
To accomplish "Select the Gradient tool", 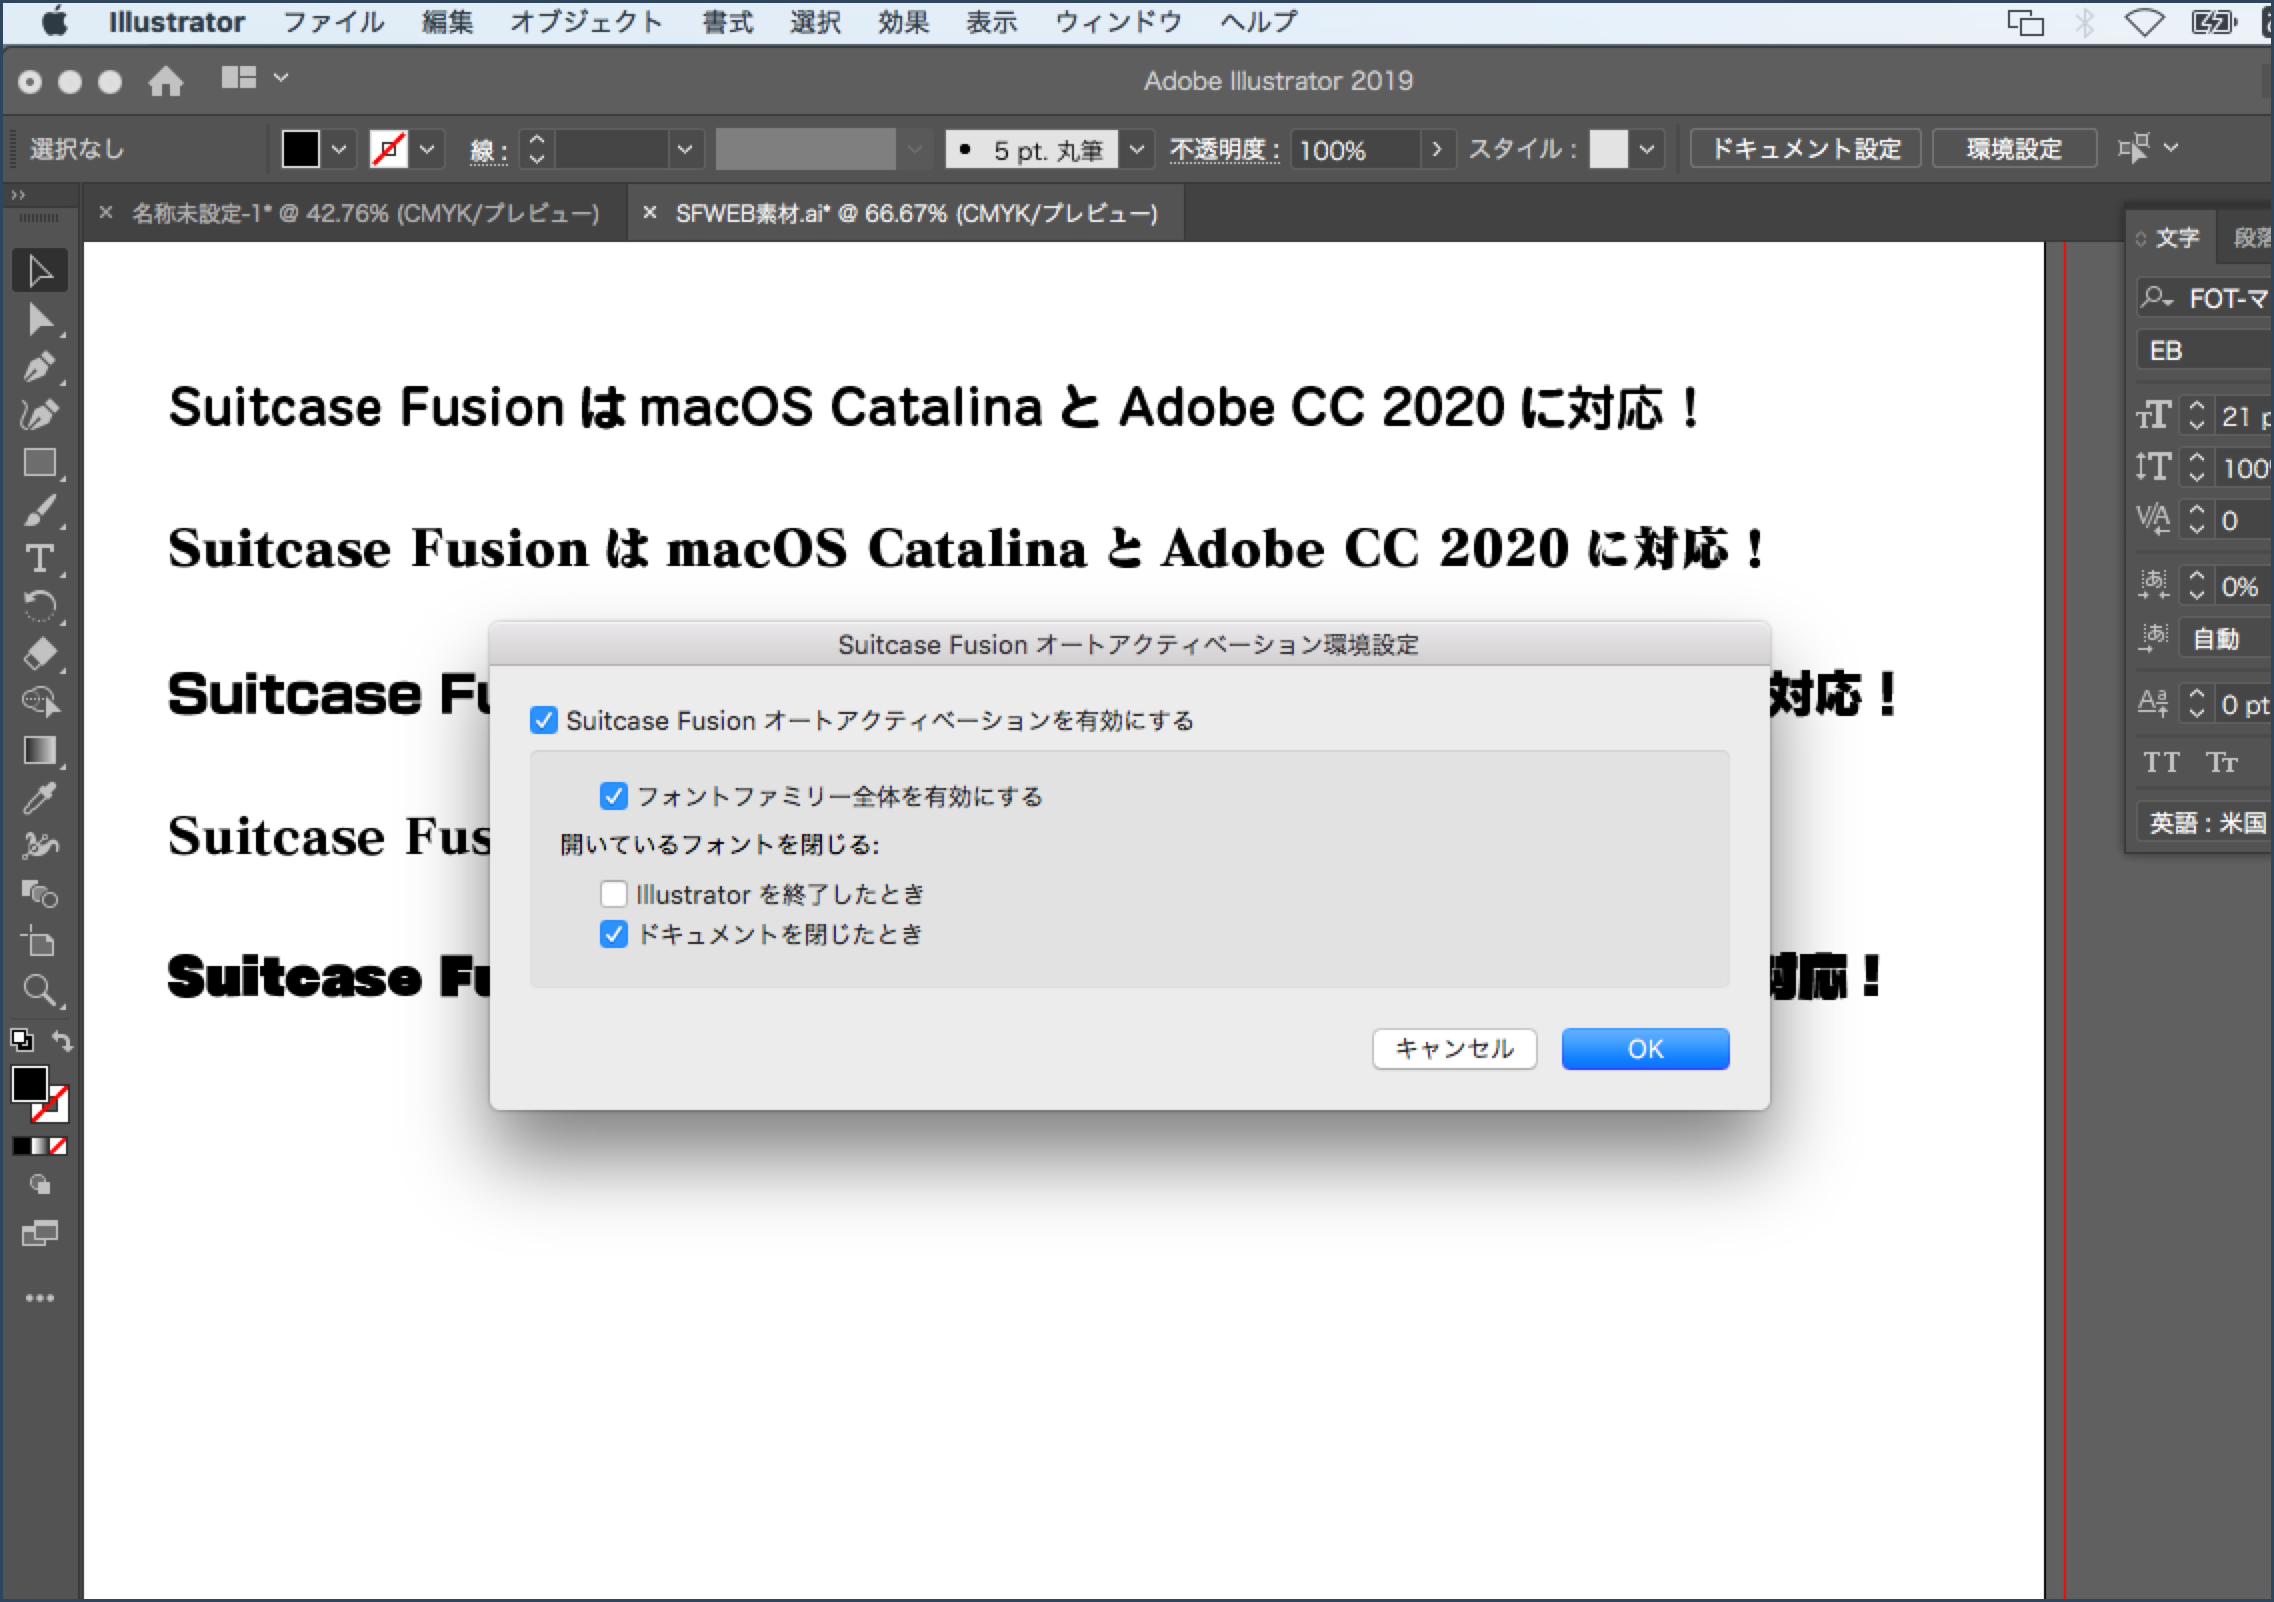I will tap(40, 750).
